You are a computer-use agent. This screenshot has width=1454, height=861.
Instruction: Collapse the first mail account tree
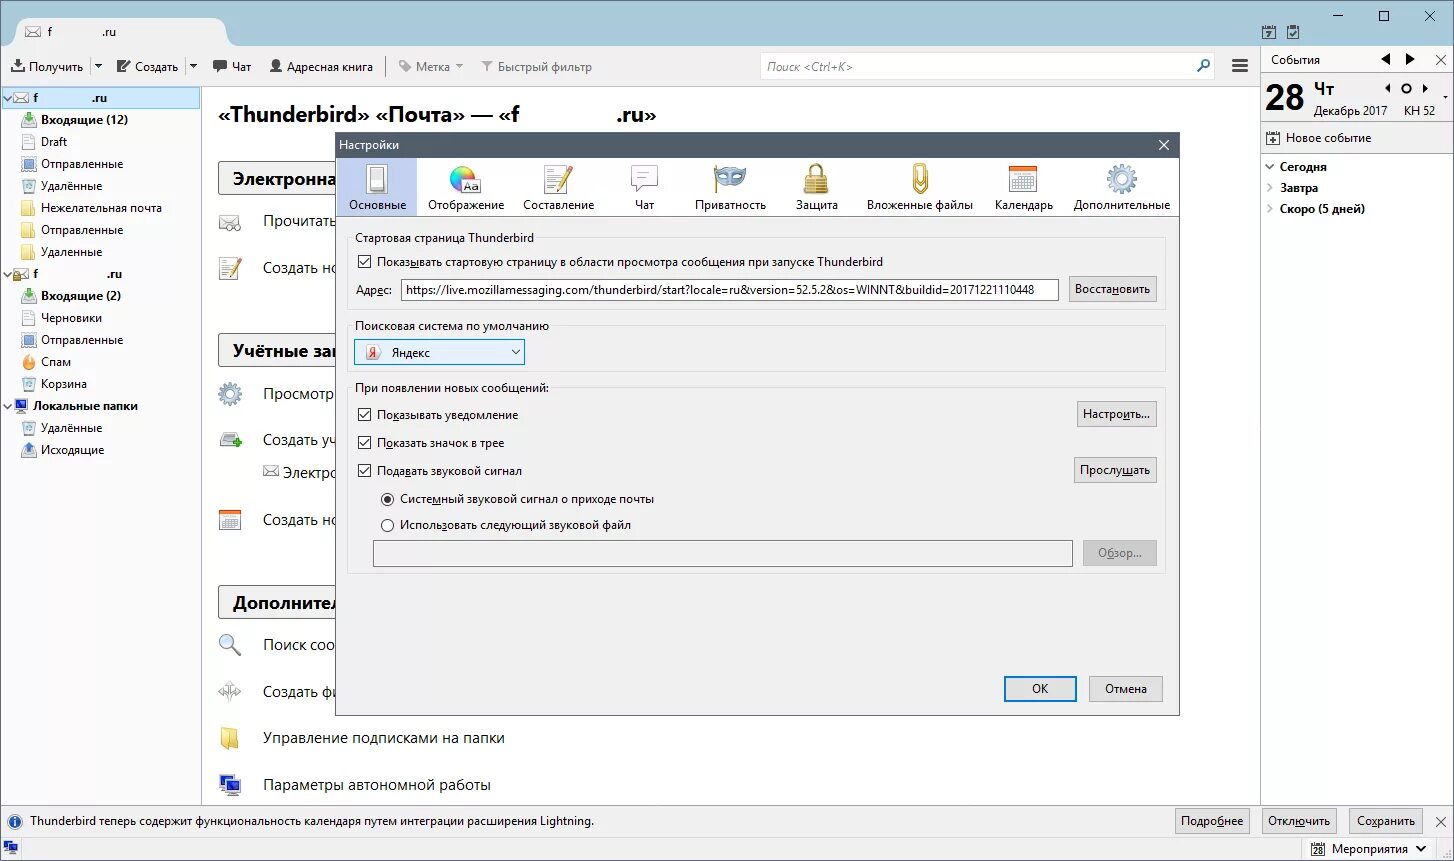(7, 99)
